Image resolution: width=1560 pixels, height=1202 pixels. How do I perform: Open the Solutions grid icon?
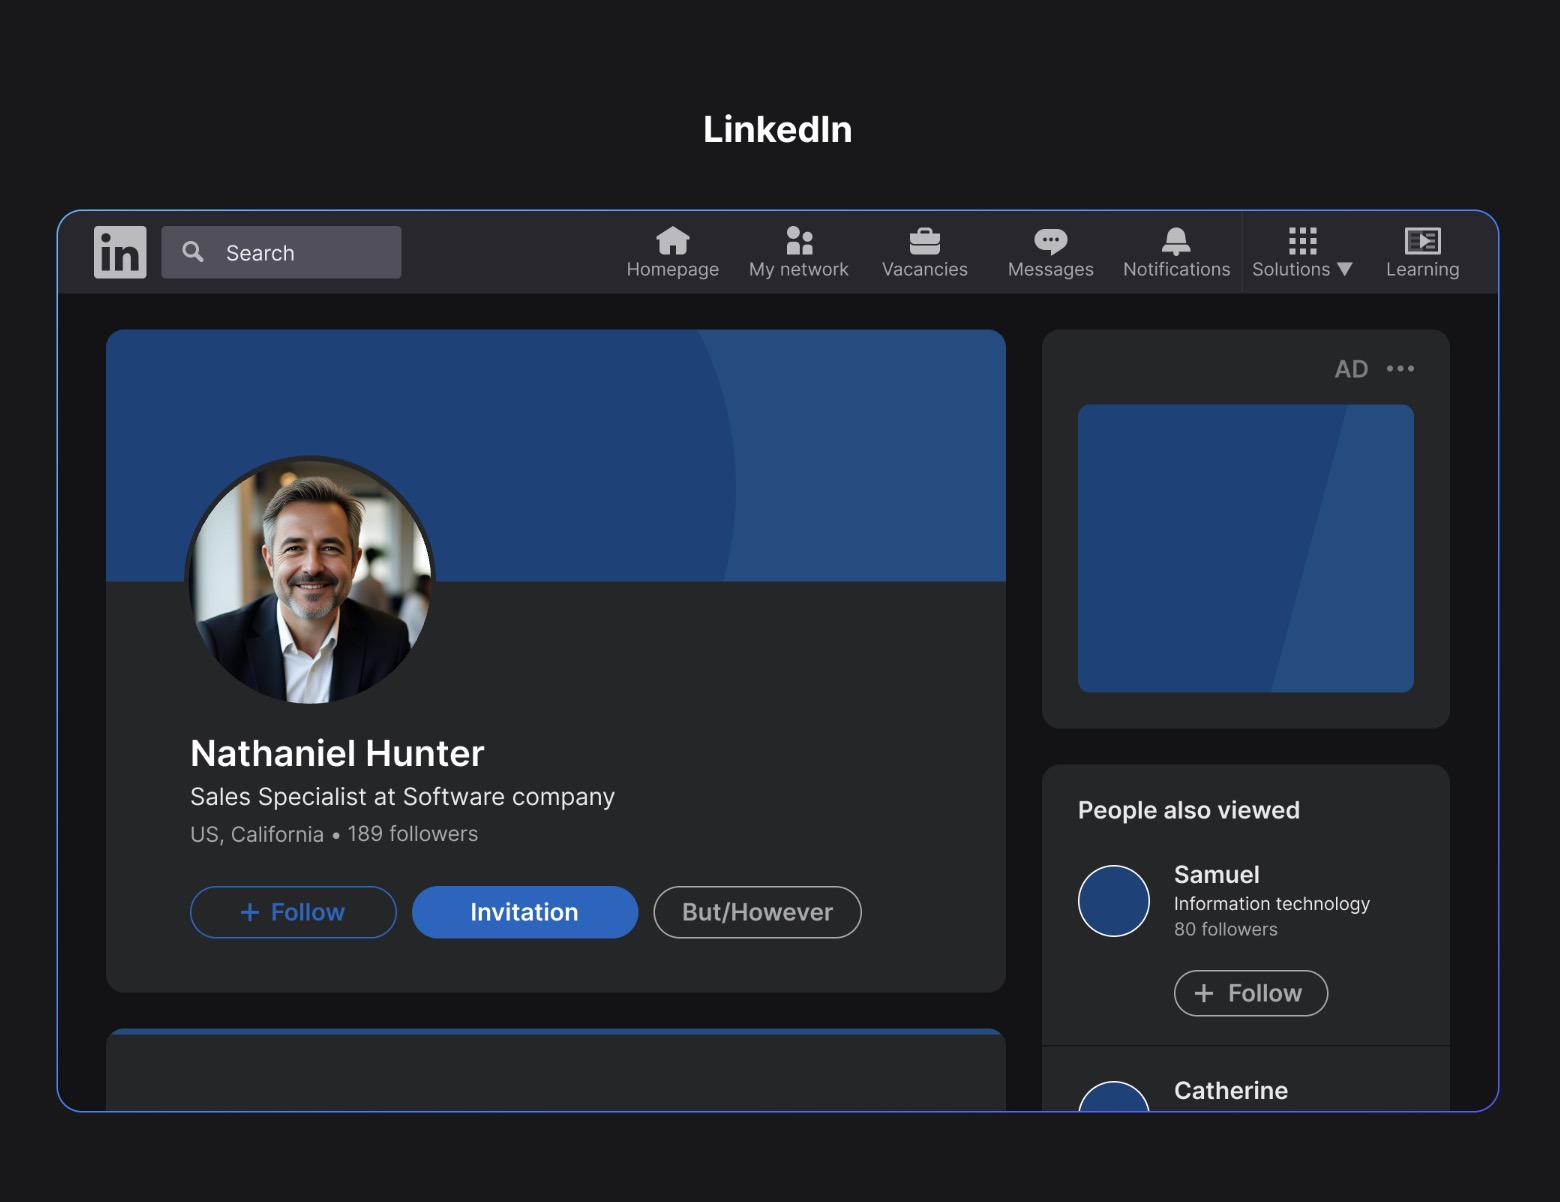click(x=1302, y=241)
